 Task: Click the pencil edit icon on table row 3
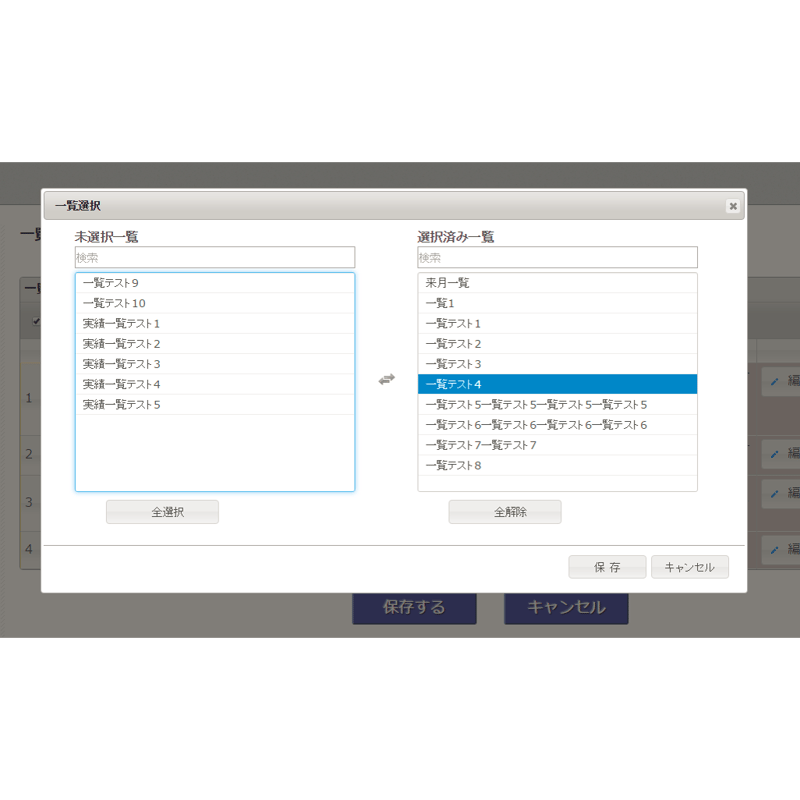(x=775, y=493)
